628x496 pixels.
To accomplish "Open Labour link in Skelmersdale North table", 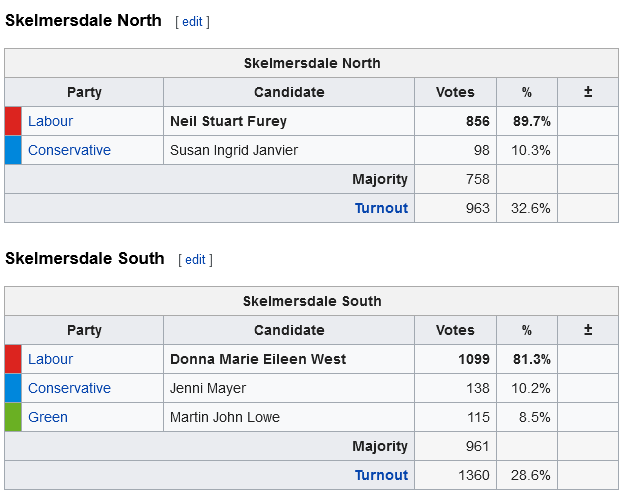I will coord(50,121).
